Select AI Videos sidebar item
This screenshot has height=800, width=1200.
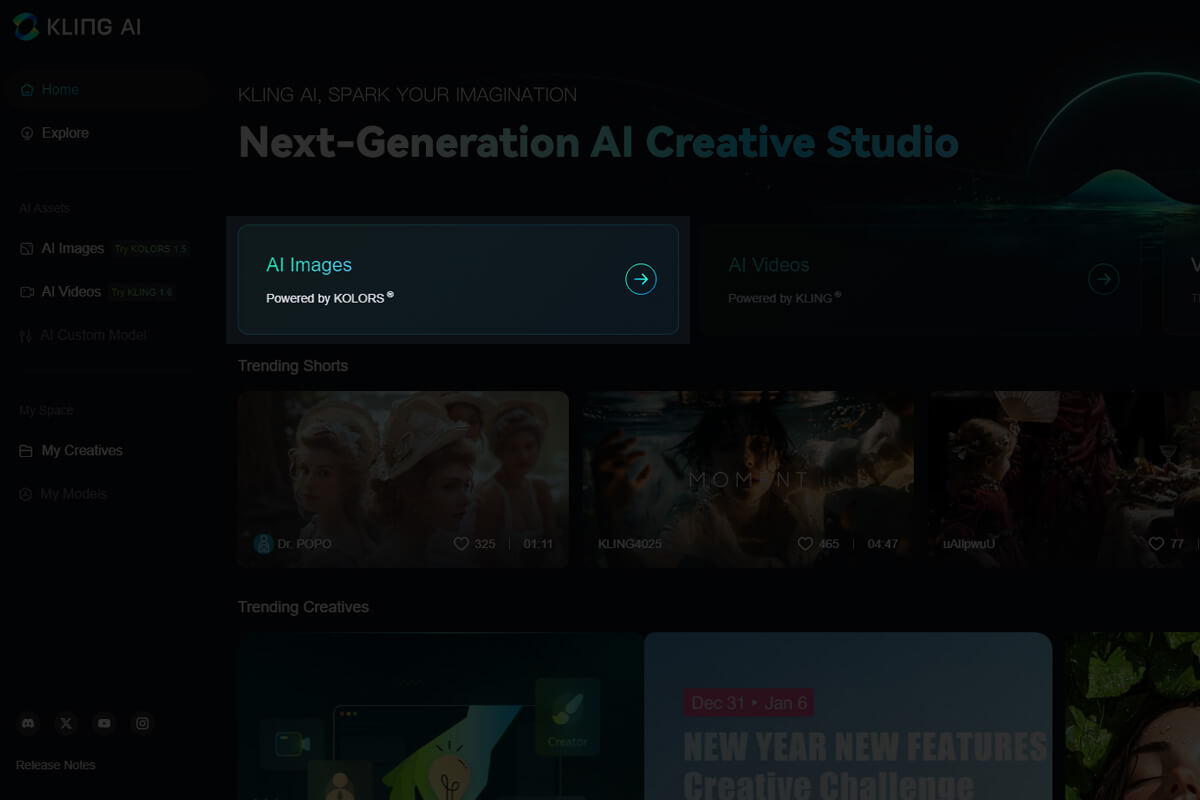click(71, 292)
